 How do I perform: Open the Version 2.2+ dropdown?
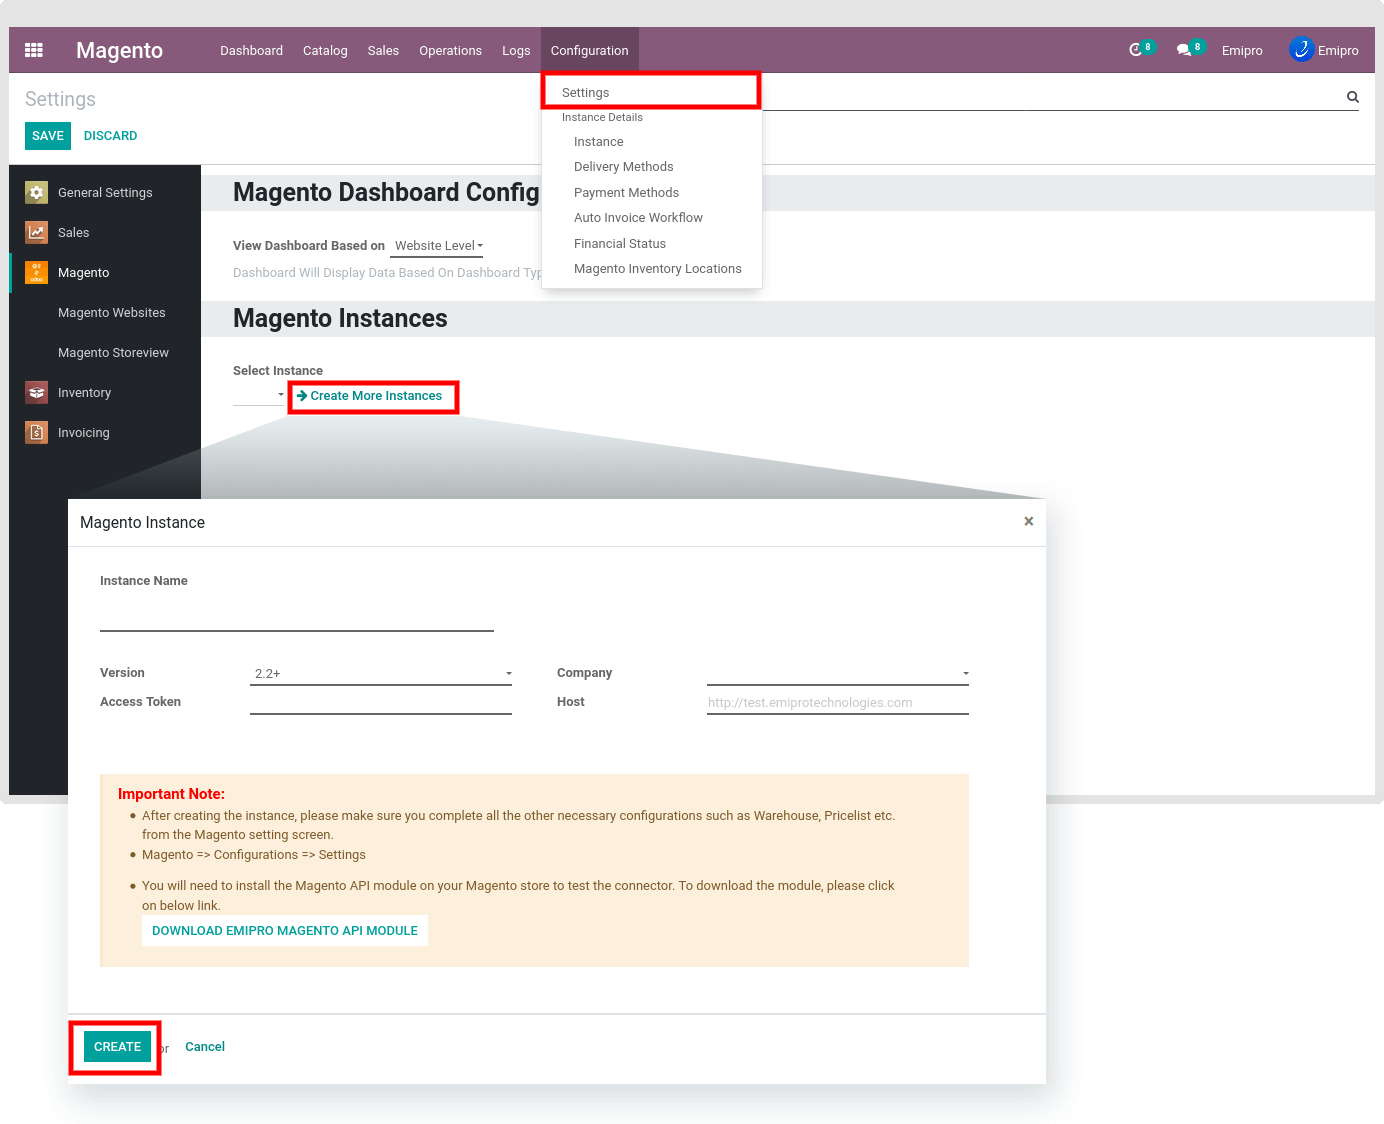381,673
